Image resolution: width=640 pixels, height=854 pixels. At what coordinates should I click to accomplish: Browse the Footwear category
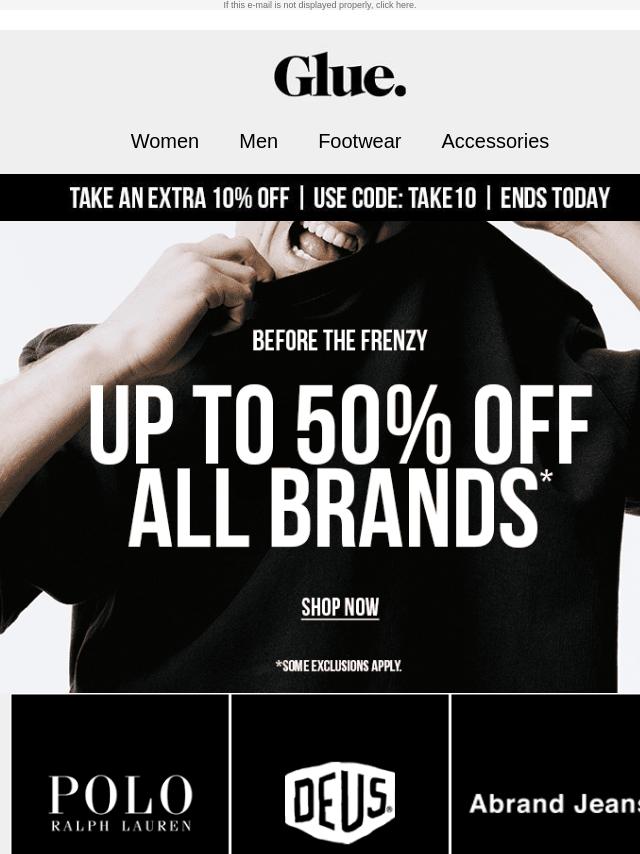pyautogui.click(x=359, y=141)
